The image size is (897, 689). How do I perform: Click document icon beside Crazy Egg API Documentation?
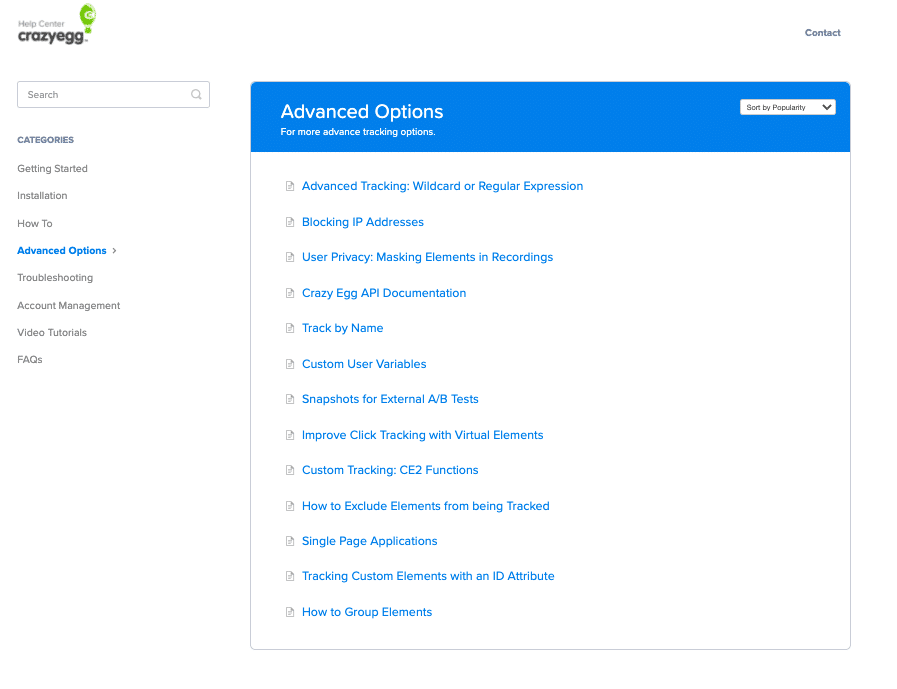[x=290, y=293]
